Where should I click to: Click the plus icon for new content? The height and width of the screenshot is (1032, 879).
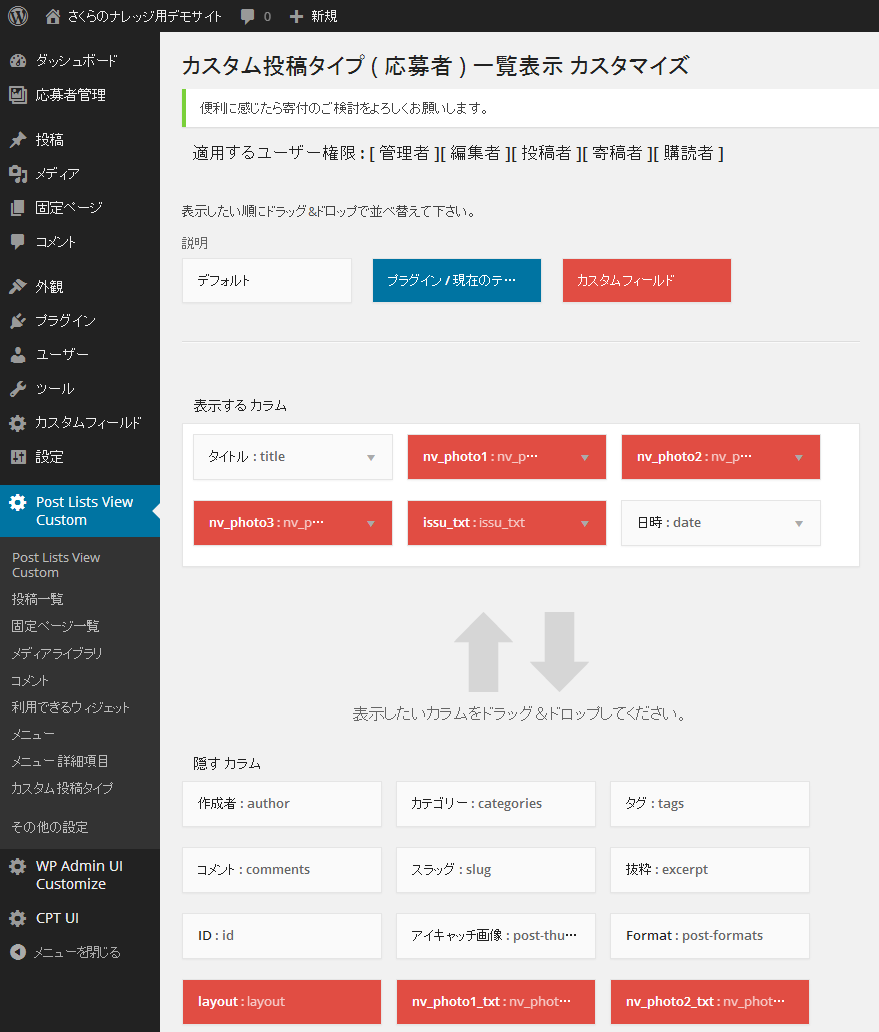[296, 16]
